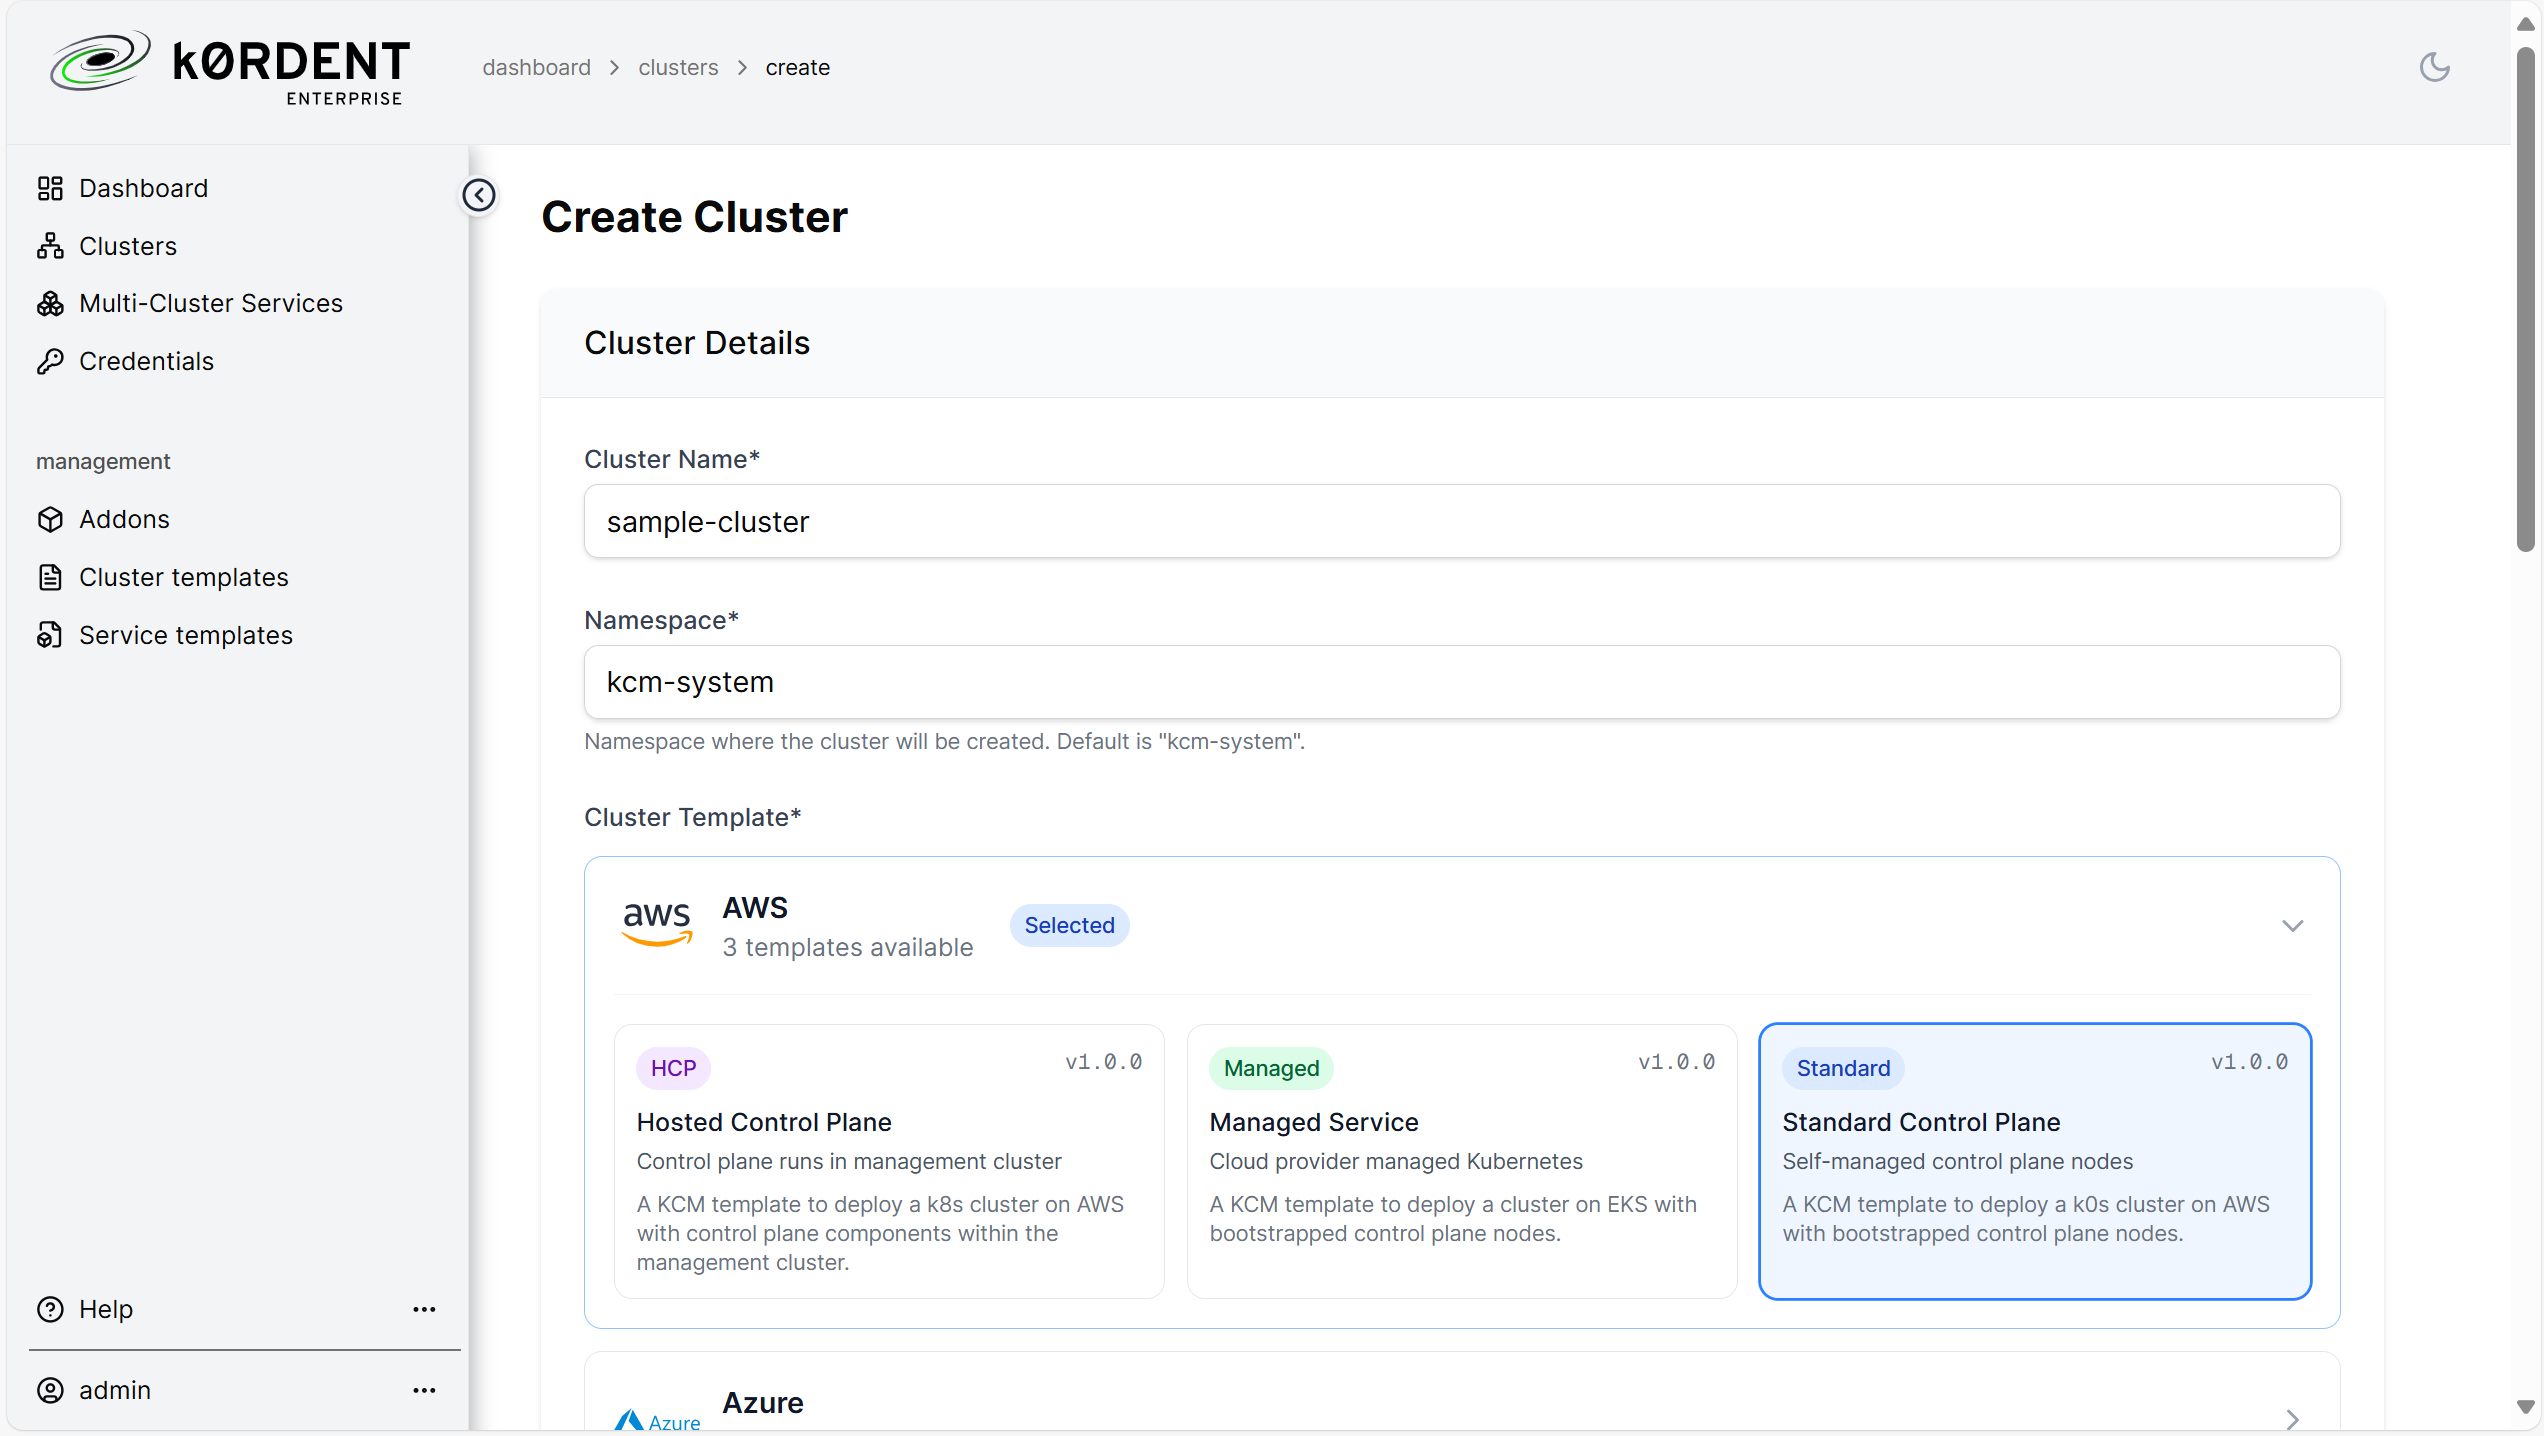
Task: Click the '3 templates available' text
Action: (x=847, y=947)
